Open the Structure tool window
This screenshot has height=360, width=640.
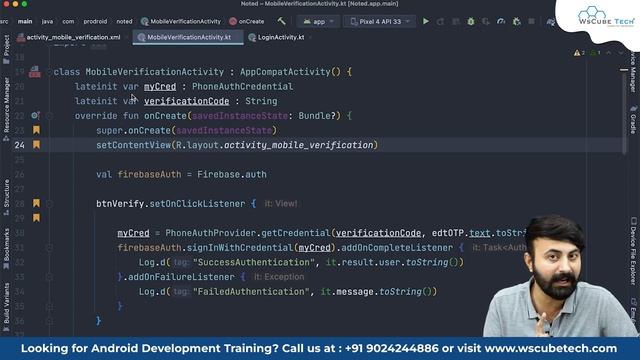coord(6,197)
